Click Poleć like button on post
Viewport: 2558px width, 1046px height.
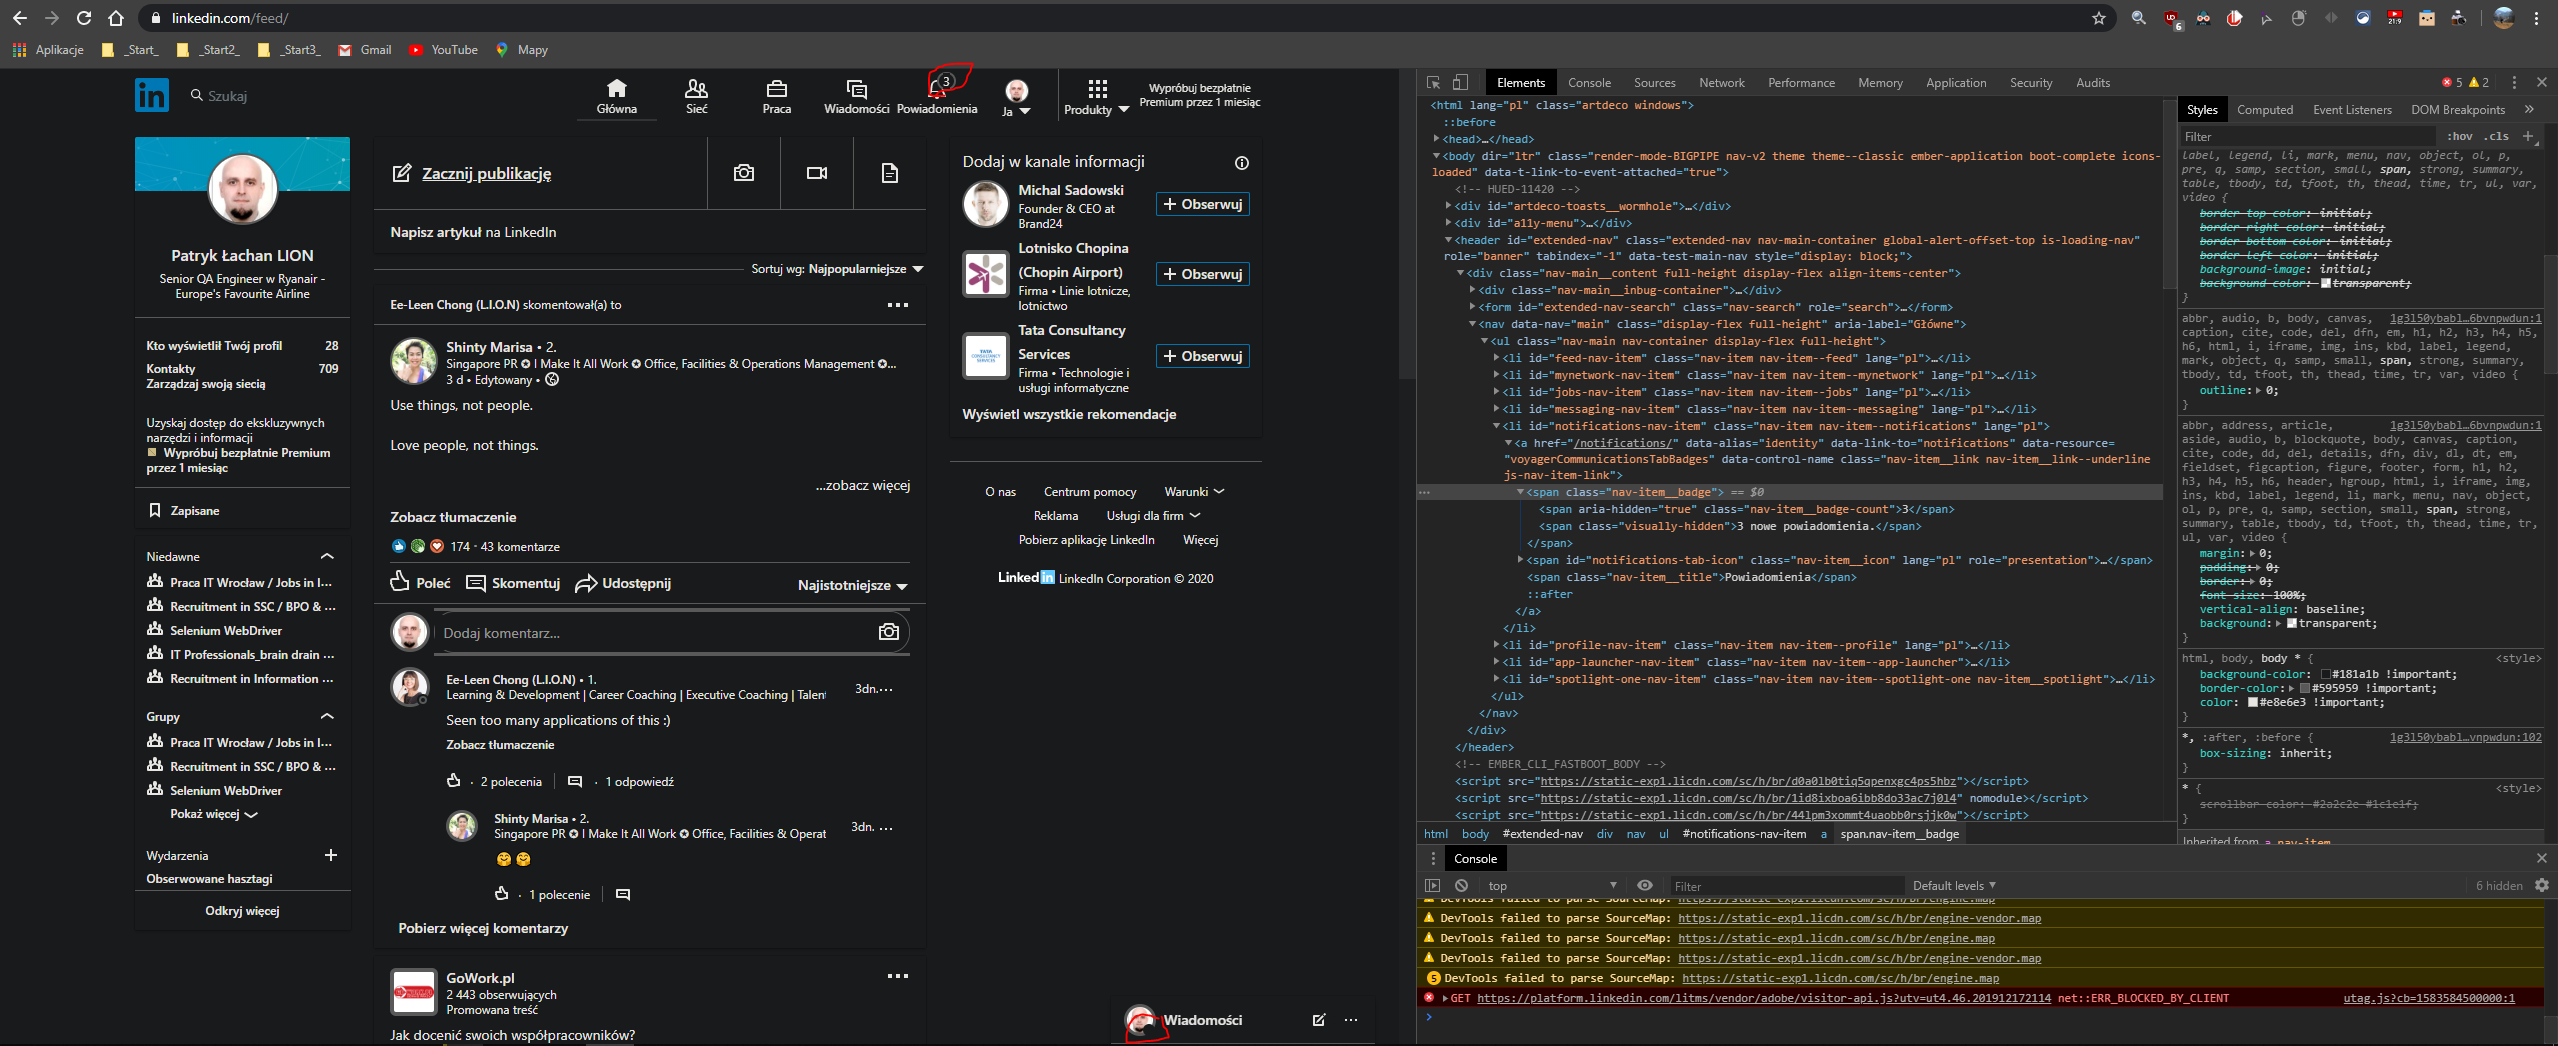point(420,582)
